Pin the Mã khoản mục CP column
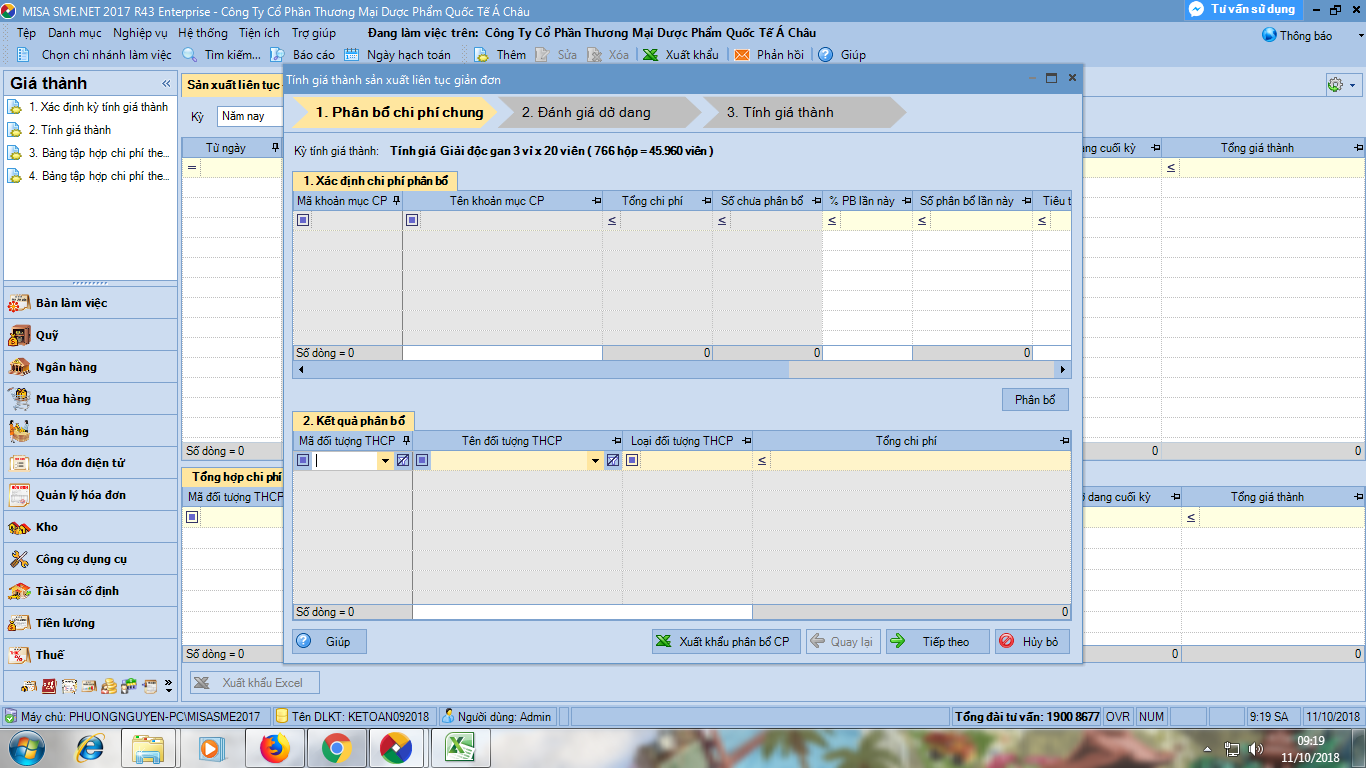This screenshot has height=768, width=1366. 396,201
